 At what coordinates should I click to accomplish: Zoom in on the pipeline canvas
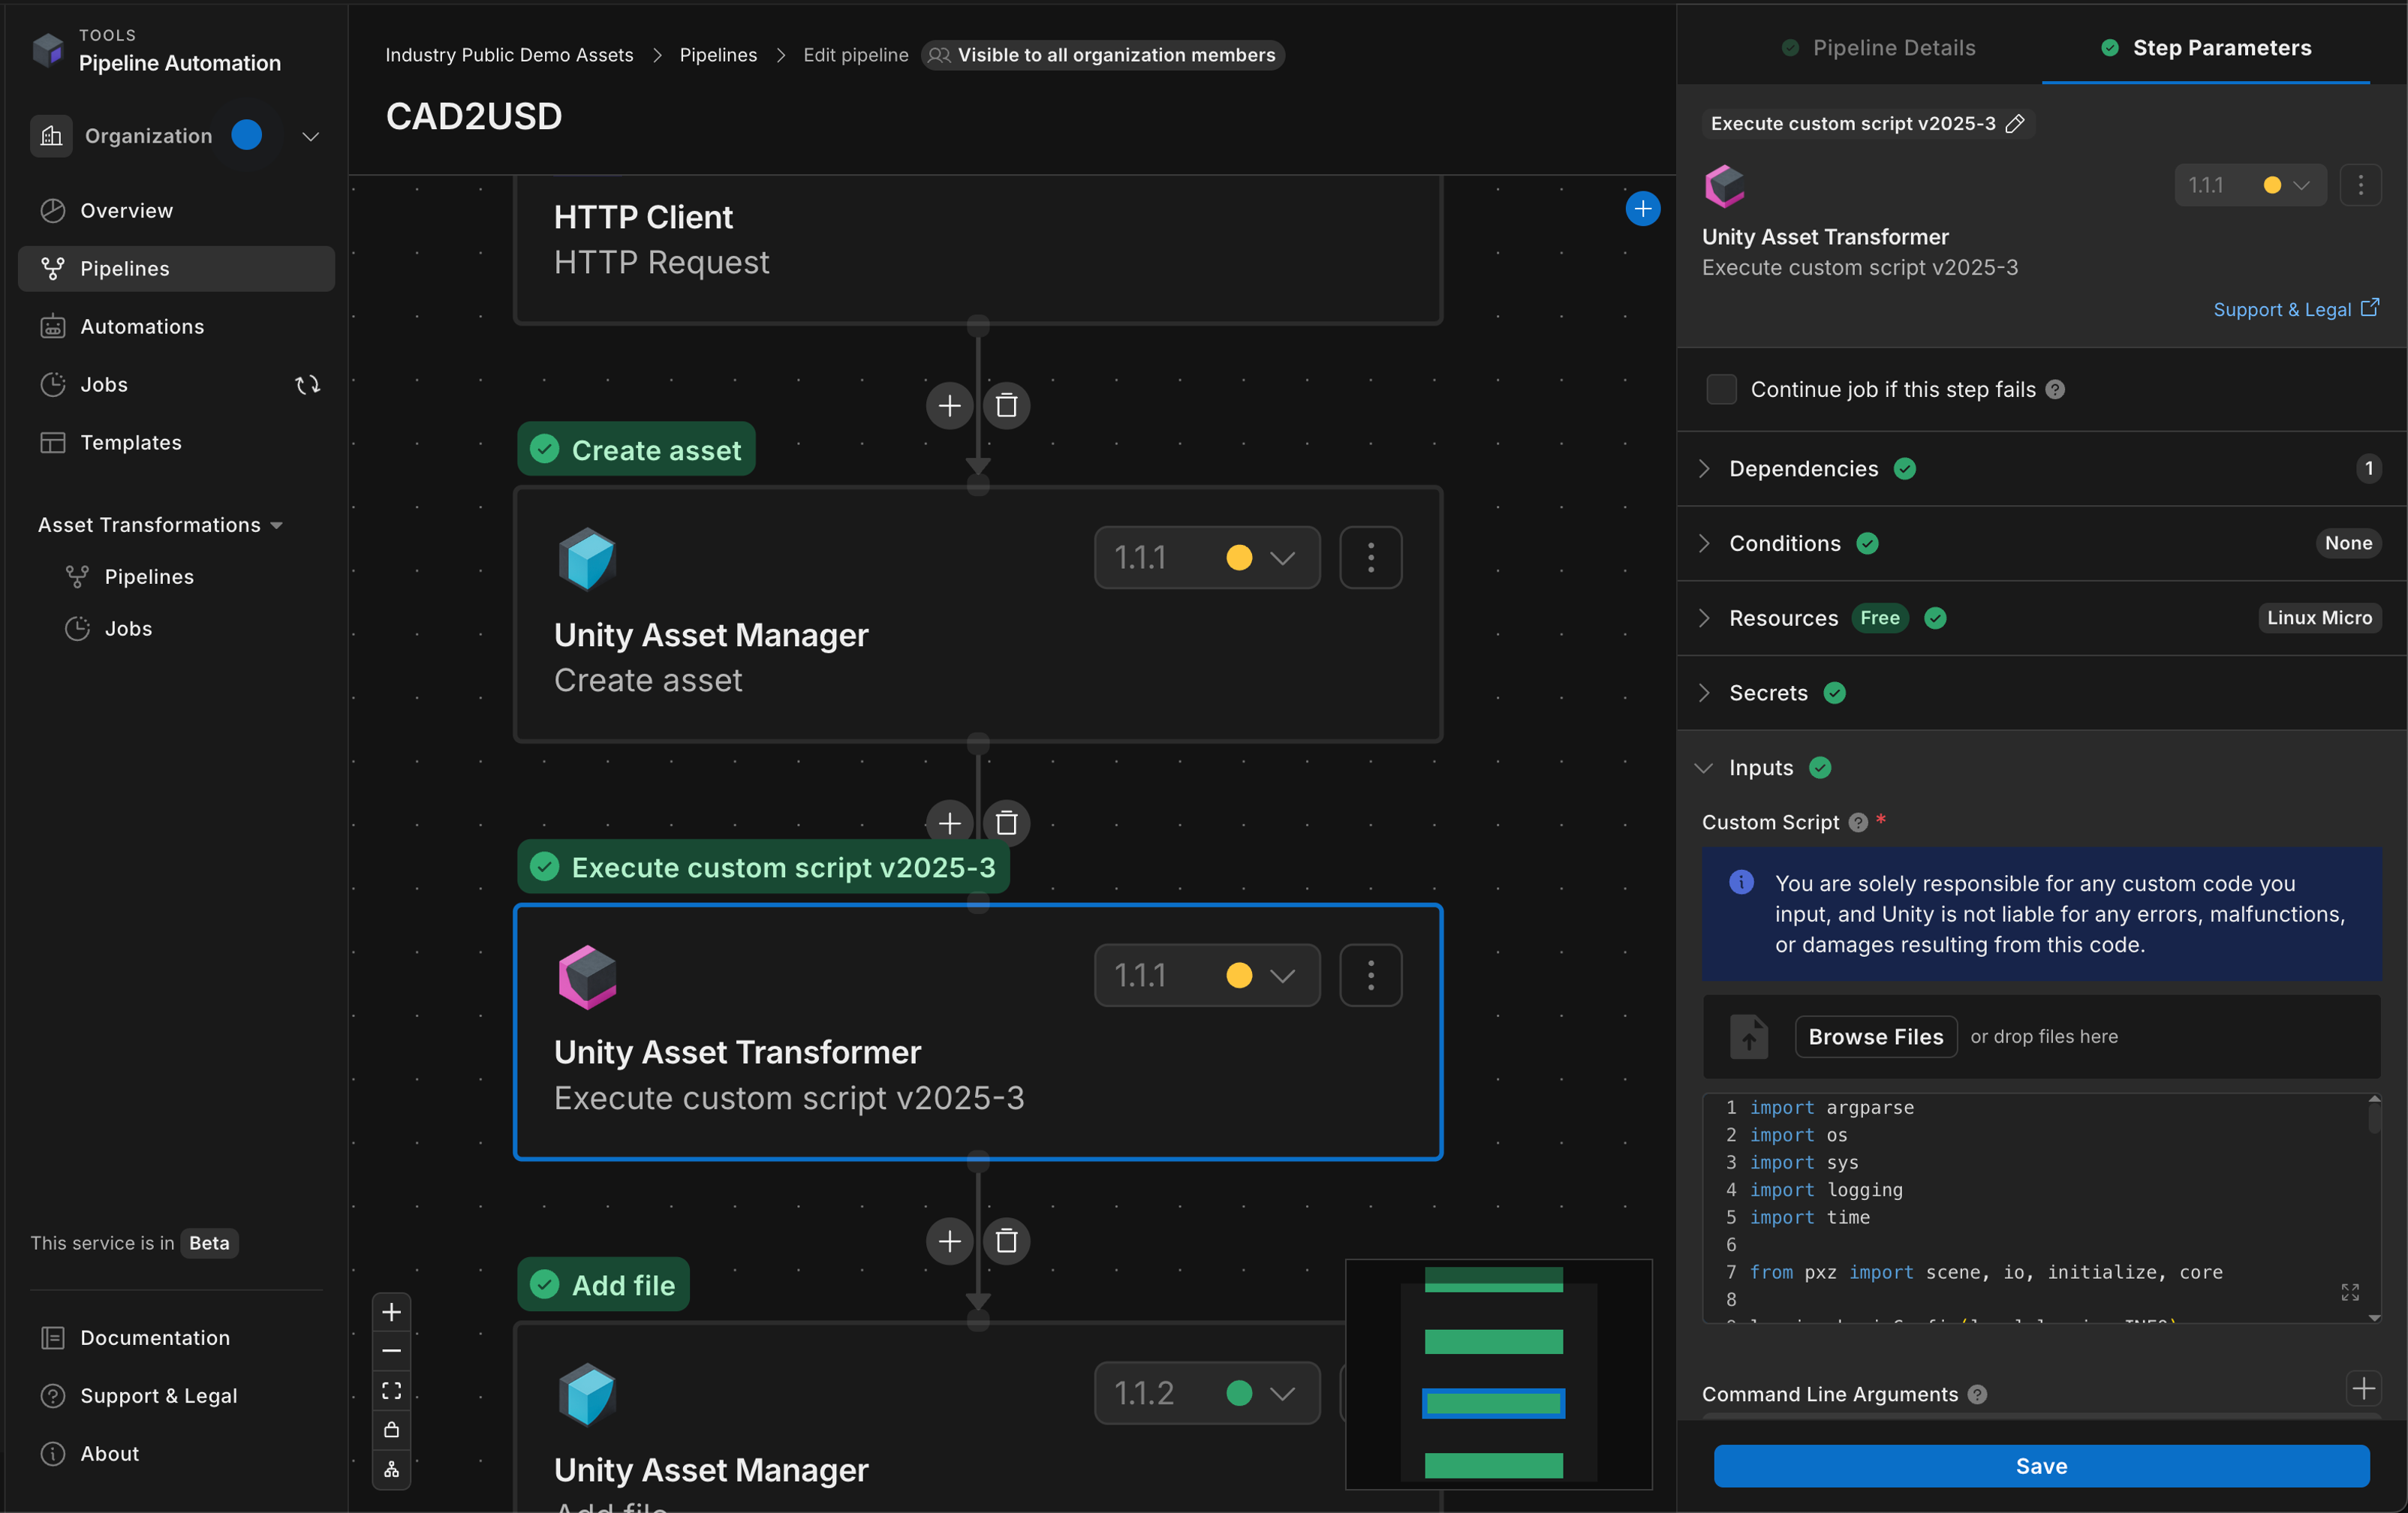pos(391,1311)
